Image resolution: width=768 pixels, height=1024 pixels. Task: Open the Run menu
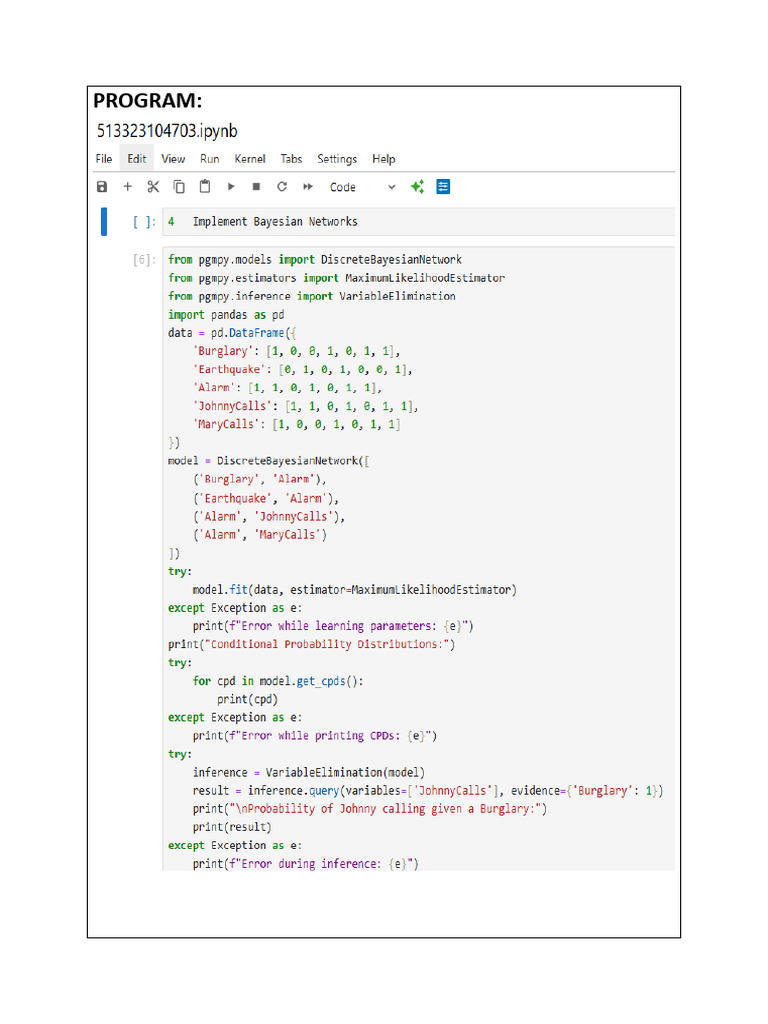(210, 159)
